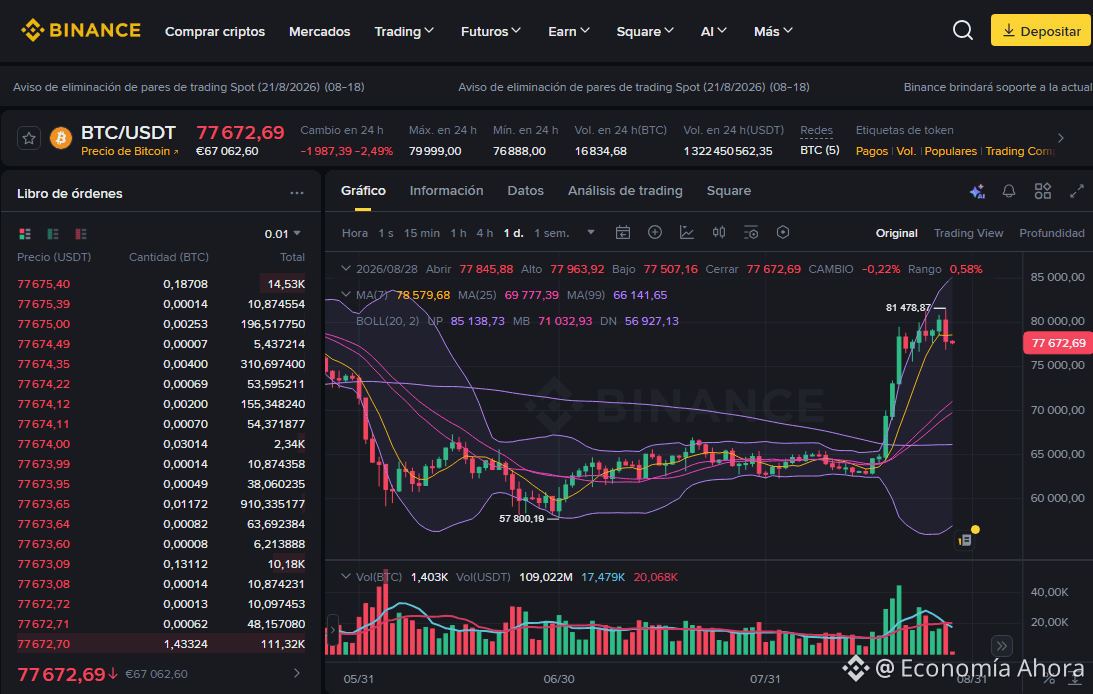Open the AI chart assistant sparkle icon

pyautogui.click(x=977, y=191)
